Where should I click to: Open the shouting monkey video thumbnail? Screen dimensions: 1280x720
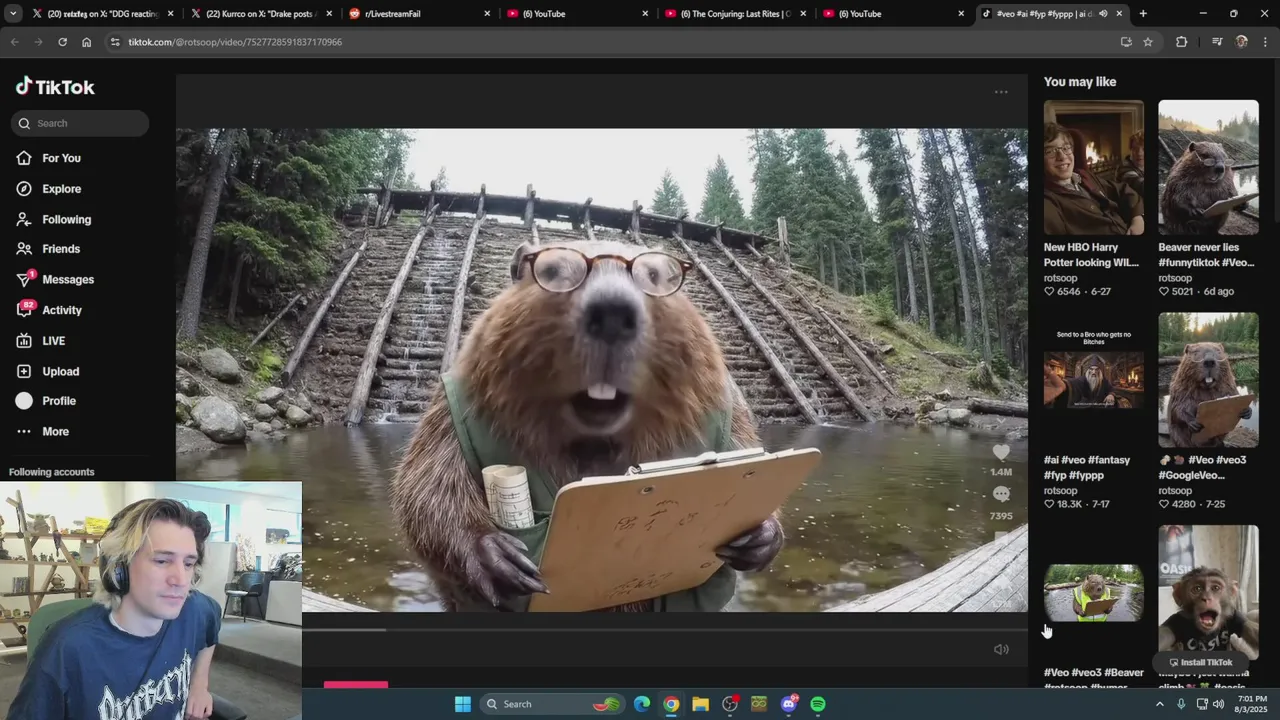pos(1208,592)
